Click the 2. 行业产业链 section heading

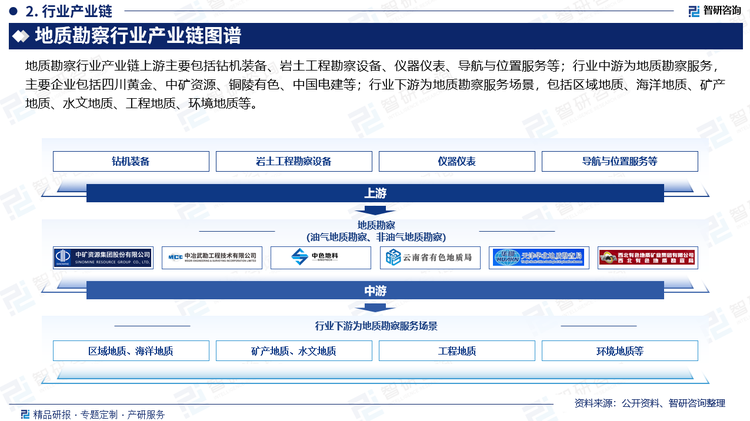tap(69, 11)
